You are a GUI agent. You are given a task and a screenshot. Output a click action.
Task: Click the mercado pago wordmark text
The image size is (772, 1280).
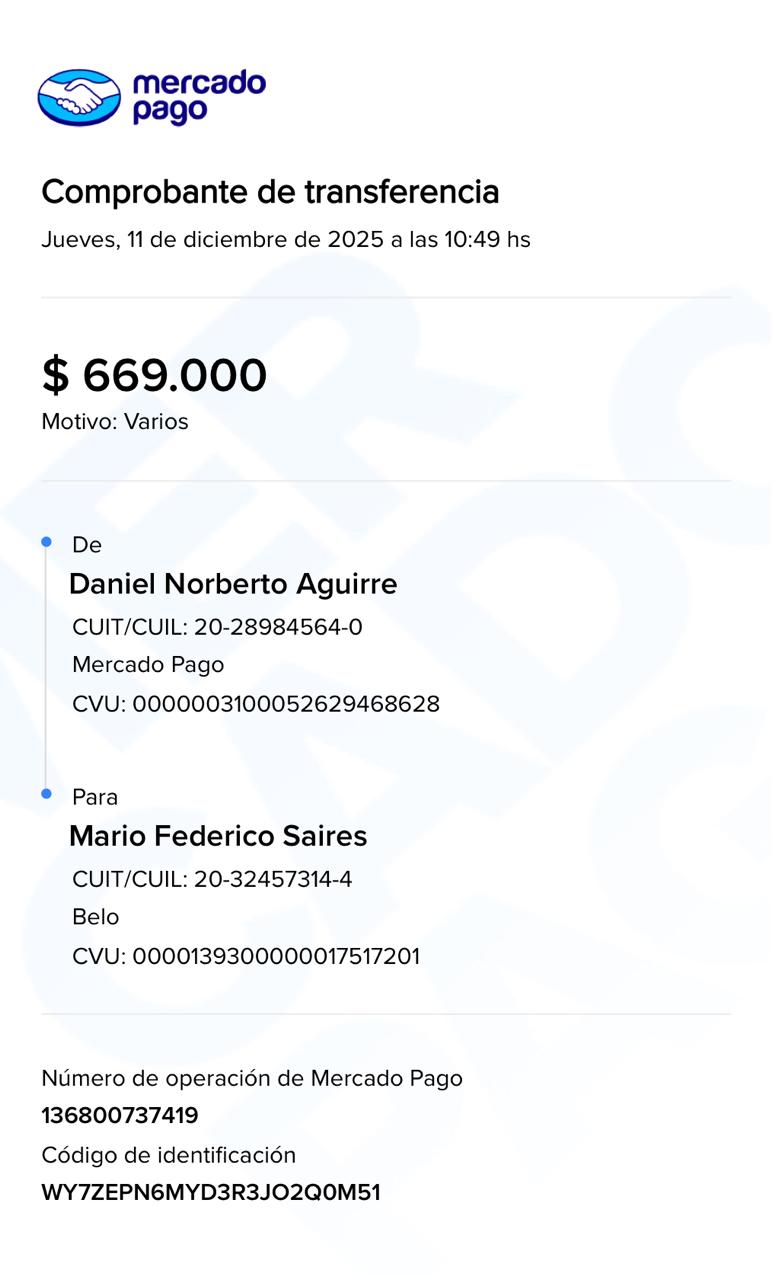(199, 97)
